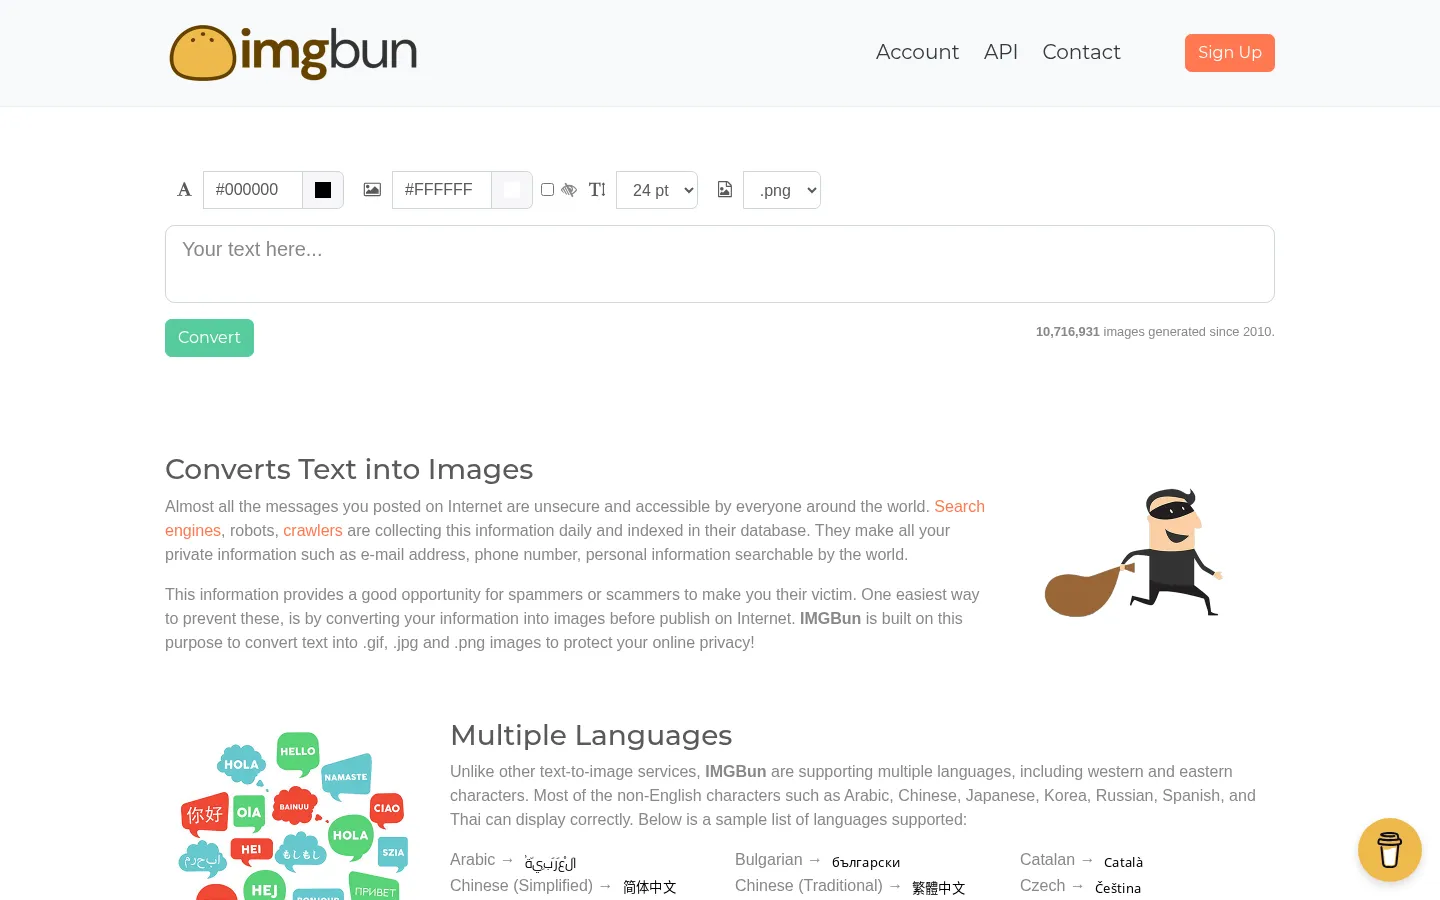Click the black text color swatch
The height and width of the screenshot is (900, 1440).
pos(323,190)
